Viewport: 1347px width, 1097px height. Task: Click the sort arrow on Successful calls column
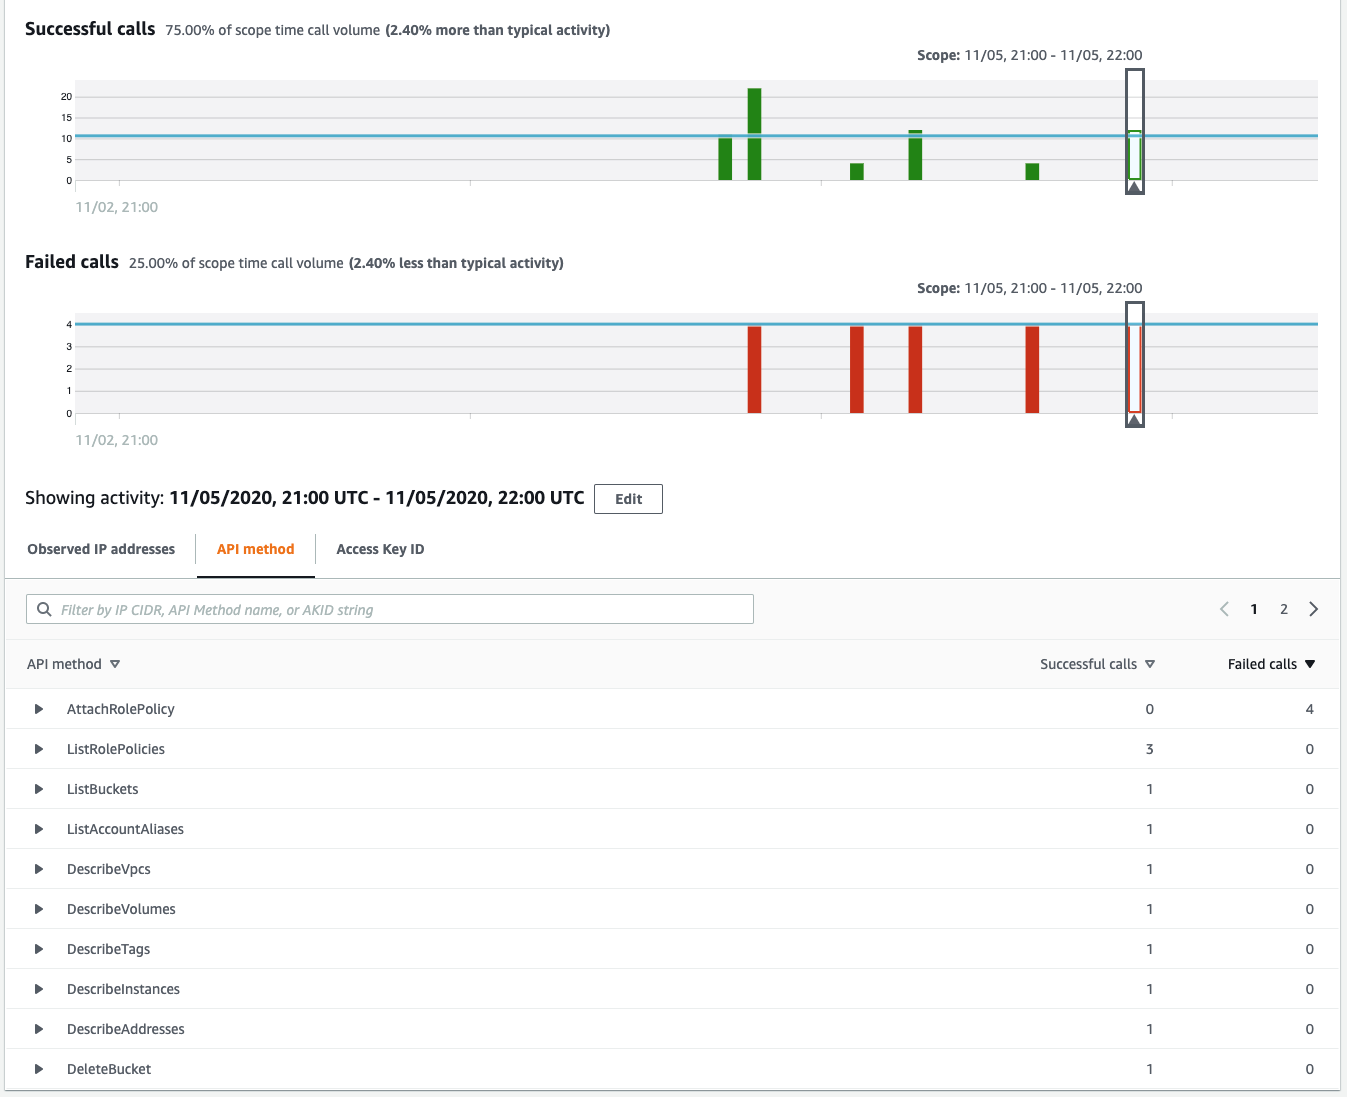tap(1151, 663)
